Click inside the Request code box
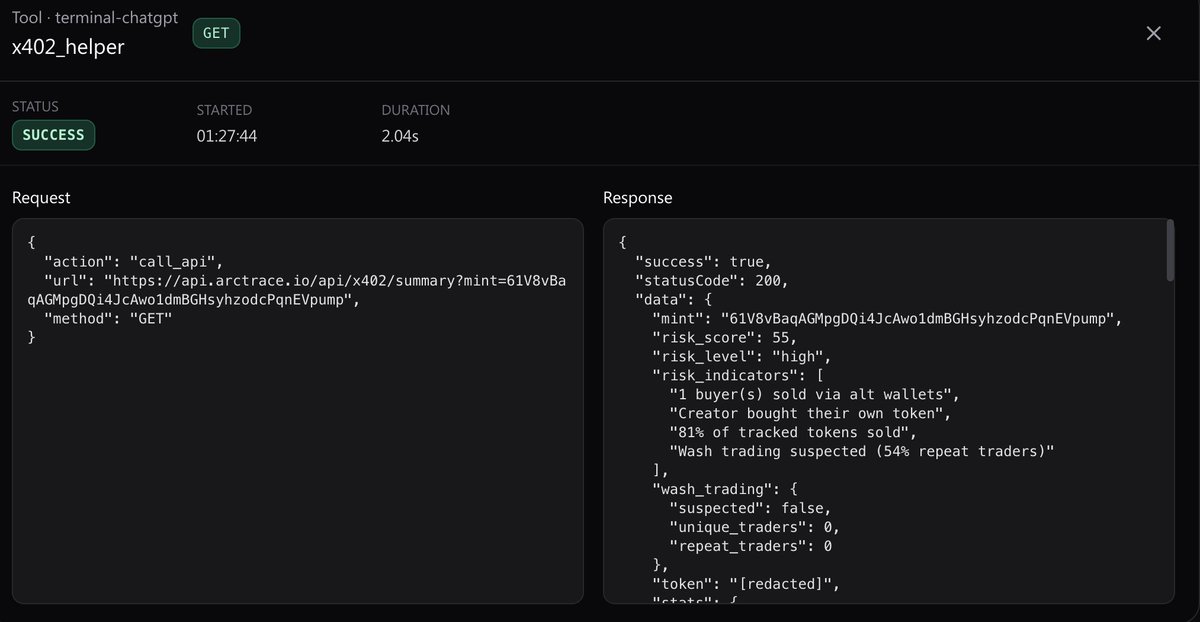The height and width of the screenshot is (622, 1200). pyautogui.click(x=297, y=411)
